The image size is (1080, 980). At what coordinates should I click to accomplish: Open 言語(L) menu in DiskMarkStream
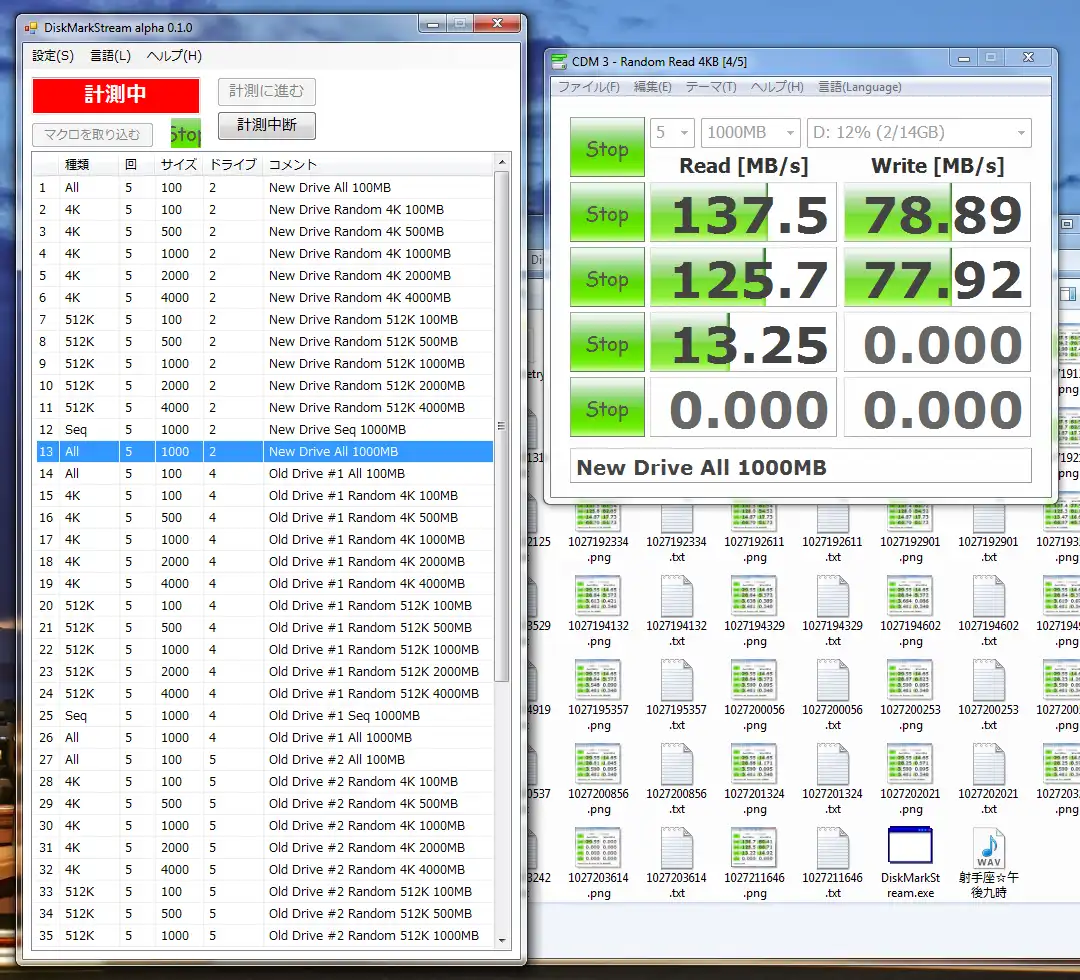pyautogui.click(x=111, y=56)
